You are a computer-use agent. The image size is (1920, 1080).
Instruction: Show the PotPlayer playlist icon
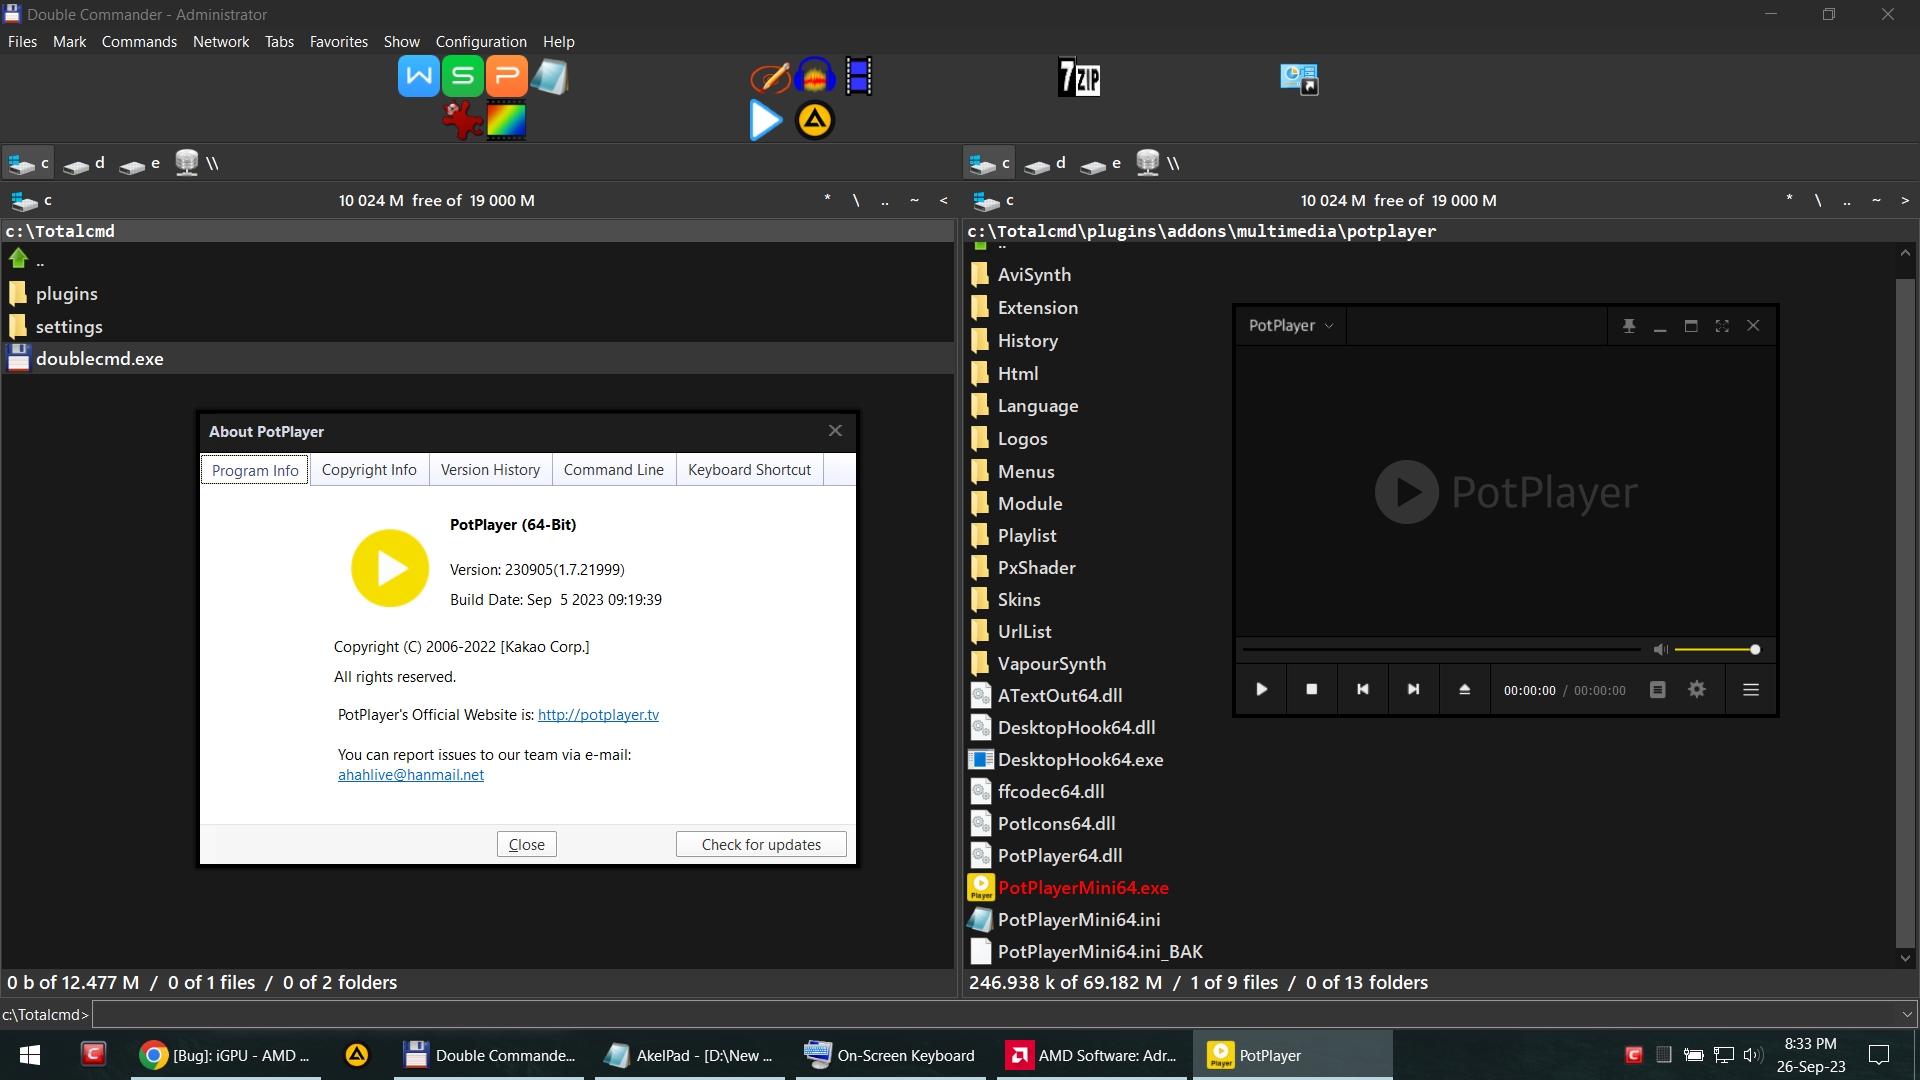[x=1657, y=689]
